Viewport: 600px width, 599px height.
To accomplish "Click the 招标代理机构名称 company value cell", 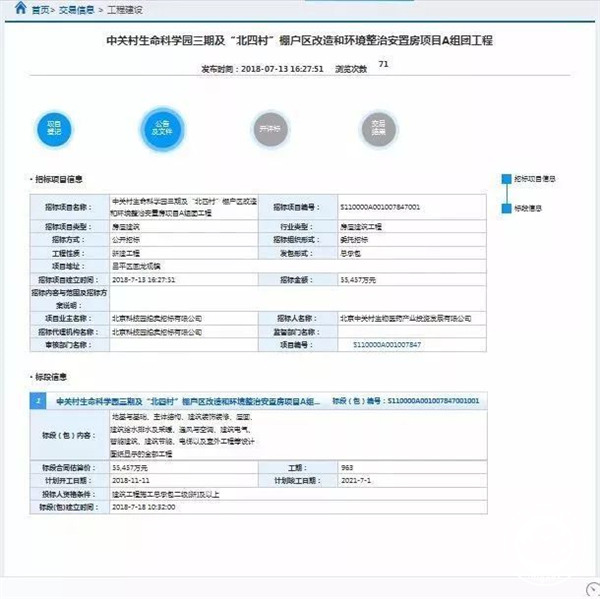I will tap(184, 332).
